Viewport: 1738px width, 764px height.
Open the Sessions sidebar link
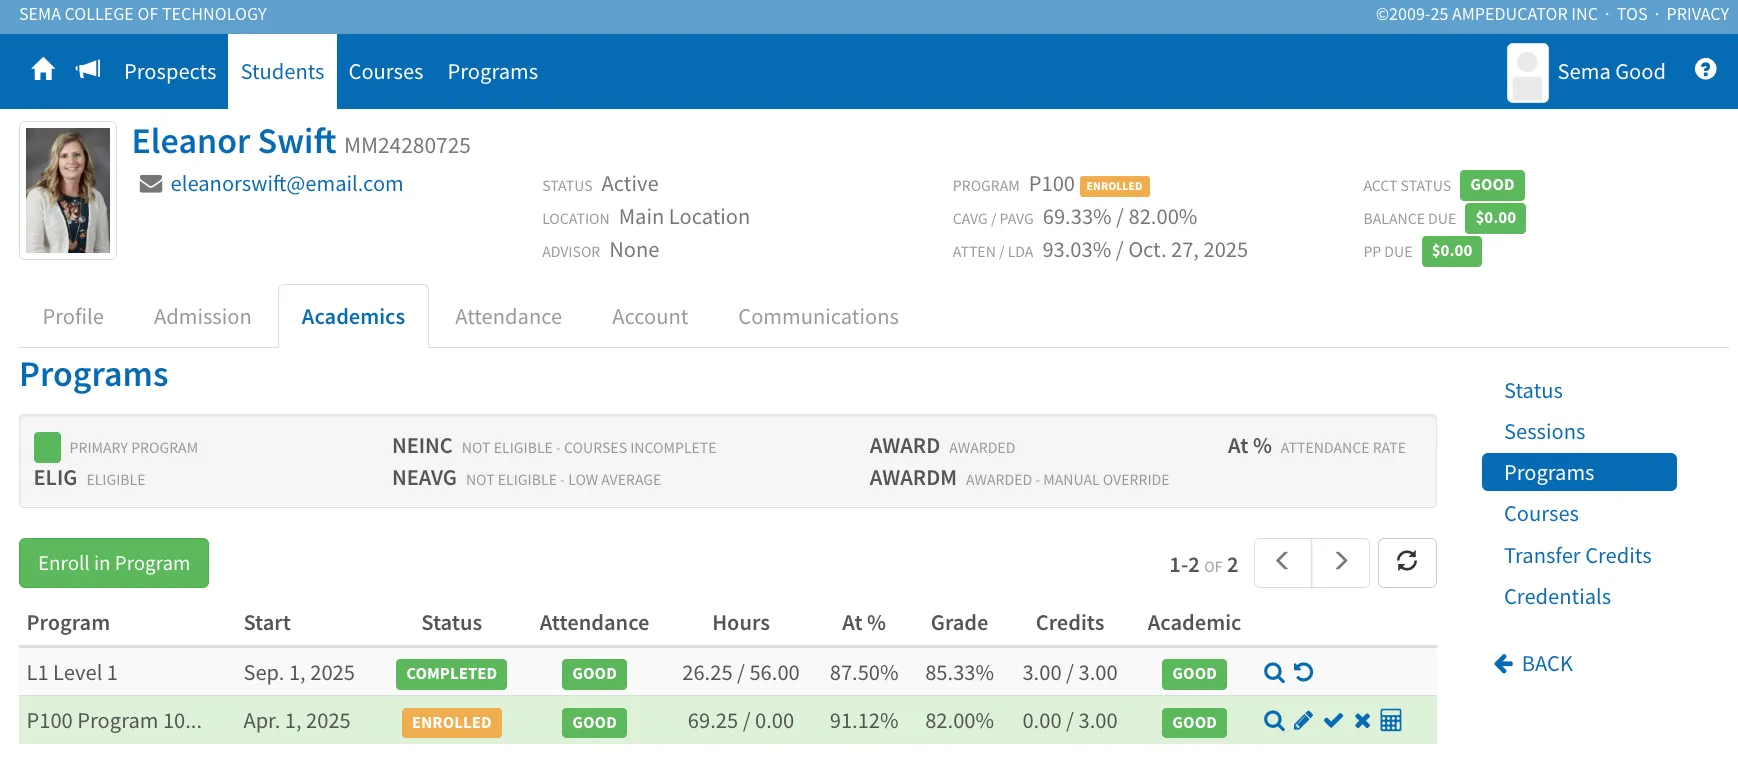(x=1544, y=432)
